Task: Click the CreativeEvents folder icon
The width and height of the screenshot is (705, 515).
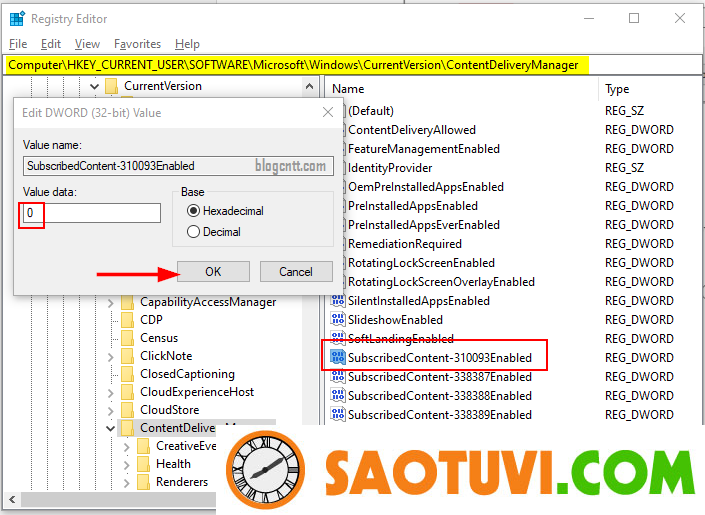Action: 143,446
